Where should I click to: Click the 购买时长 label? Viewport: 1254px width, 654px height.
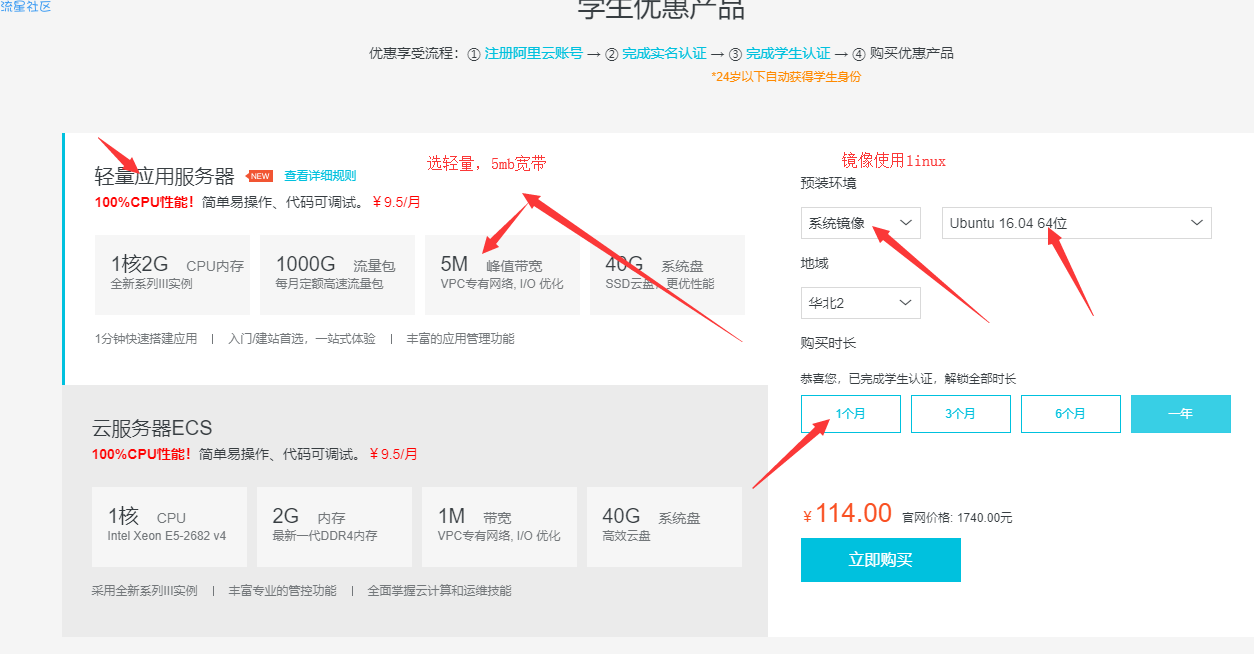click(828, 343)
